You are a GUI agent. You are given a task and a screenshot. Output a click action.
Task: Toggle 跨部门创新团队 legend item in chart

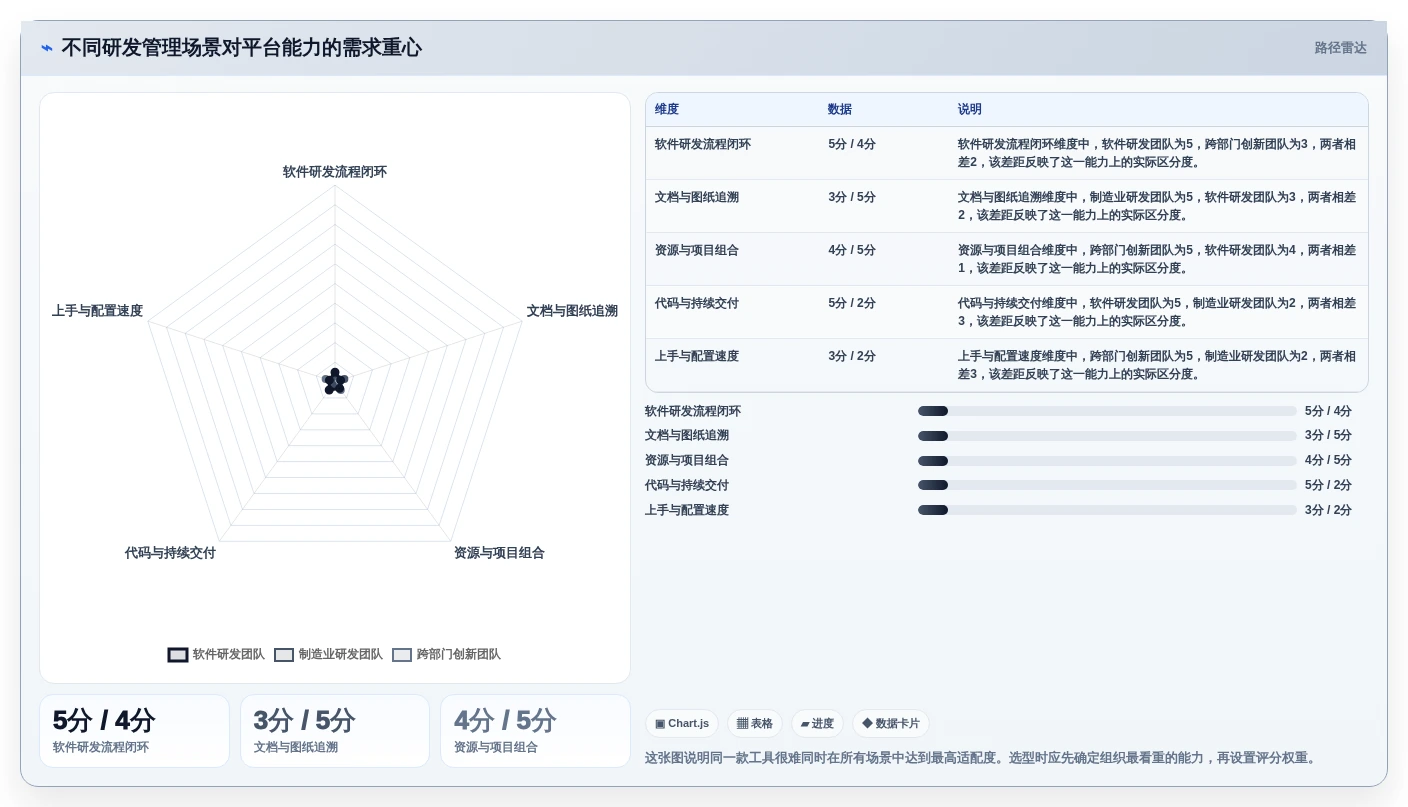[446, 654]
